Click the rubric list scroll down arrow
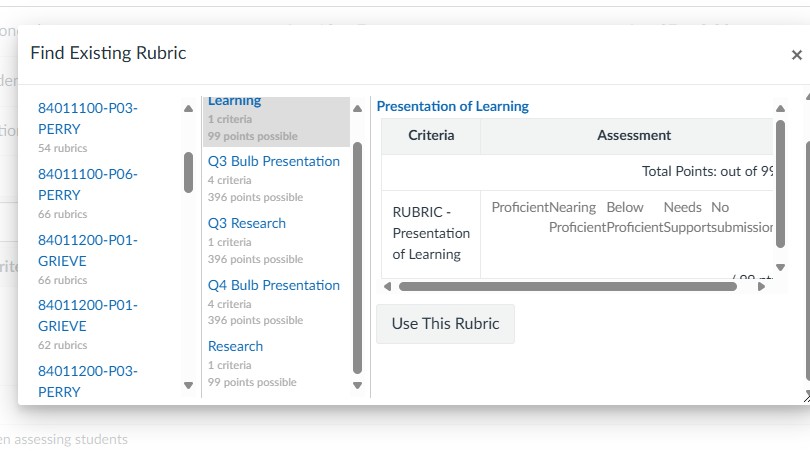Screen dimensions: 810x457 click(x=358, y=385)
